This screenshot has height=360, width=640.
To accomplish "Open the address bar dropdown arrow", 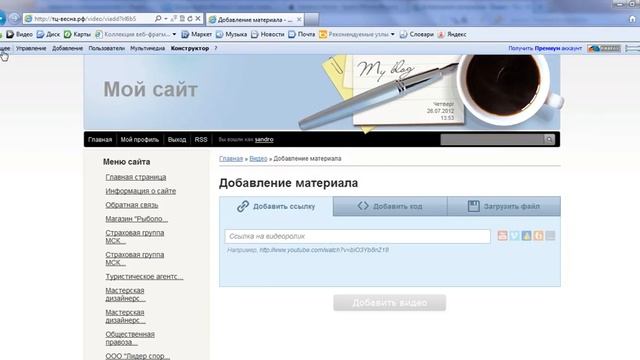I will (x=166, y=19).
